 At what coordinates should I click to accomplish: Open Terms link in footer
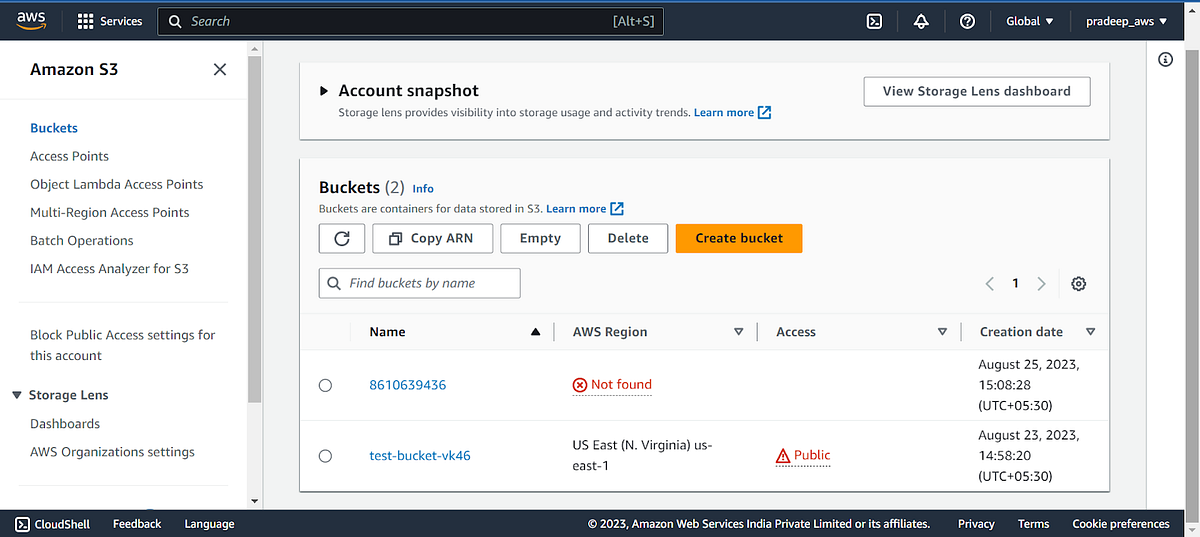point(1034,524)
